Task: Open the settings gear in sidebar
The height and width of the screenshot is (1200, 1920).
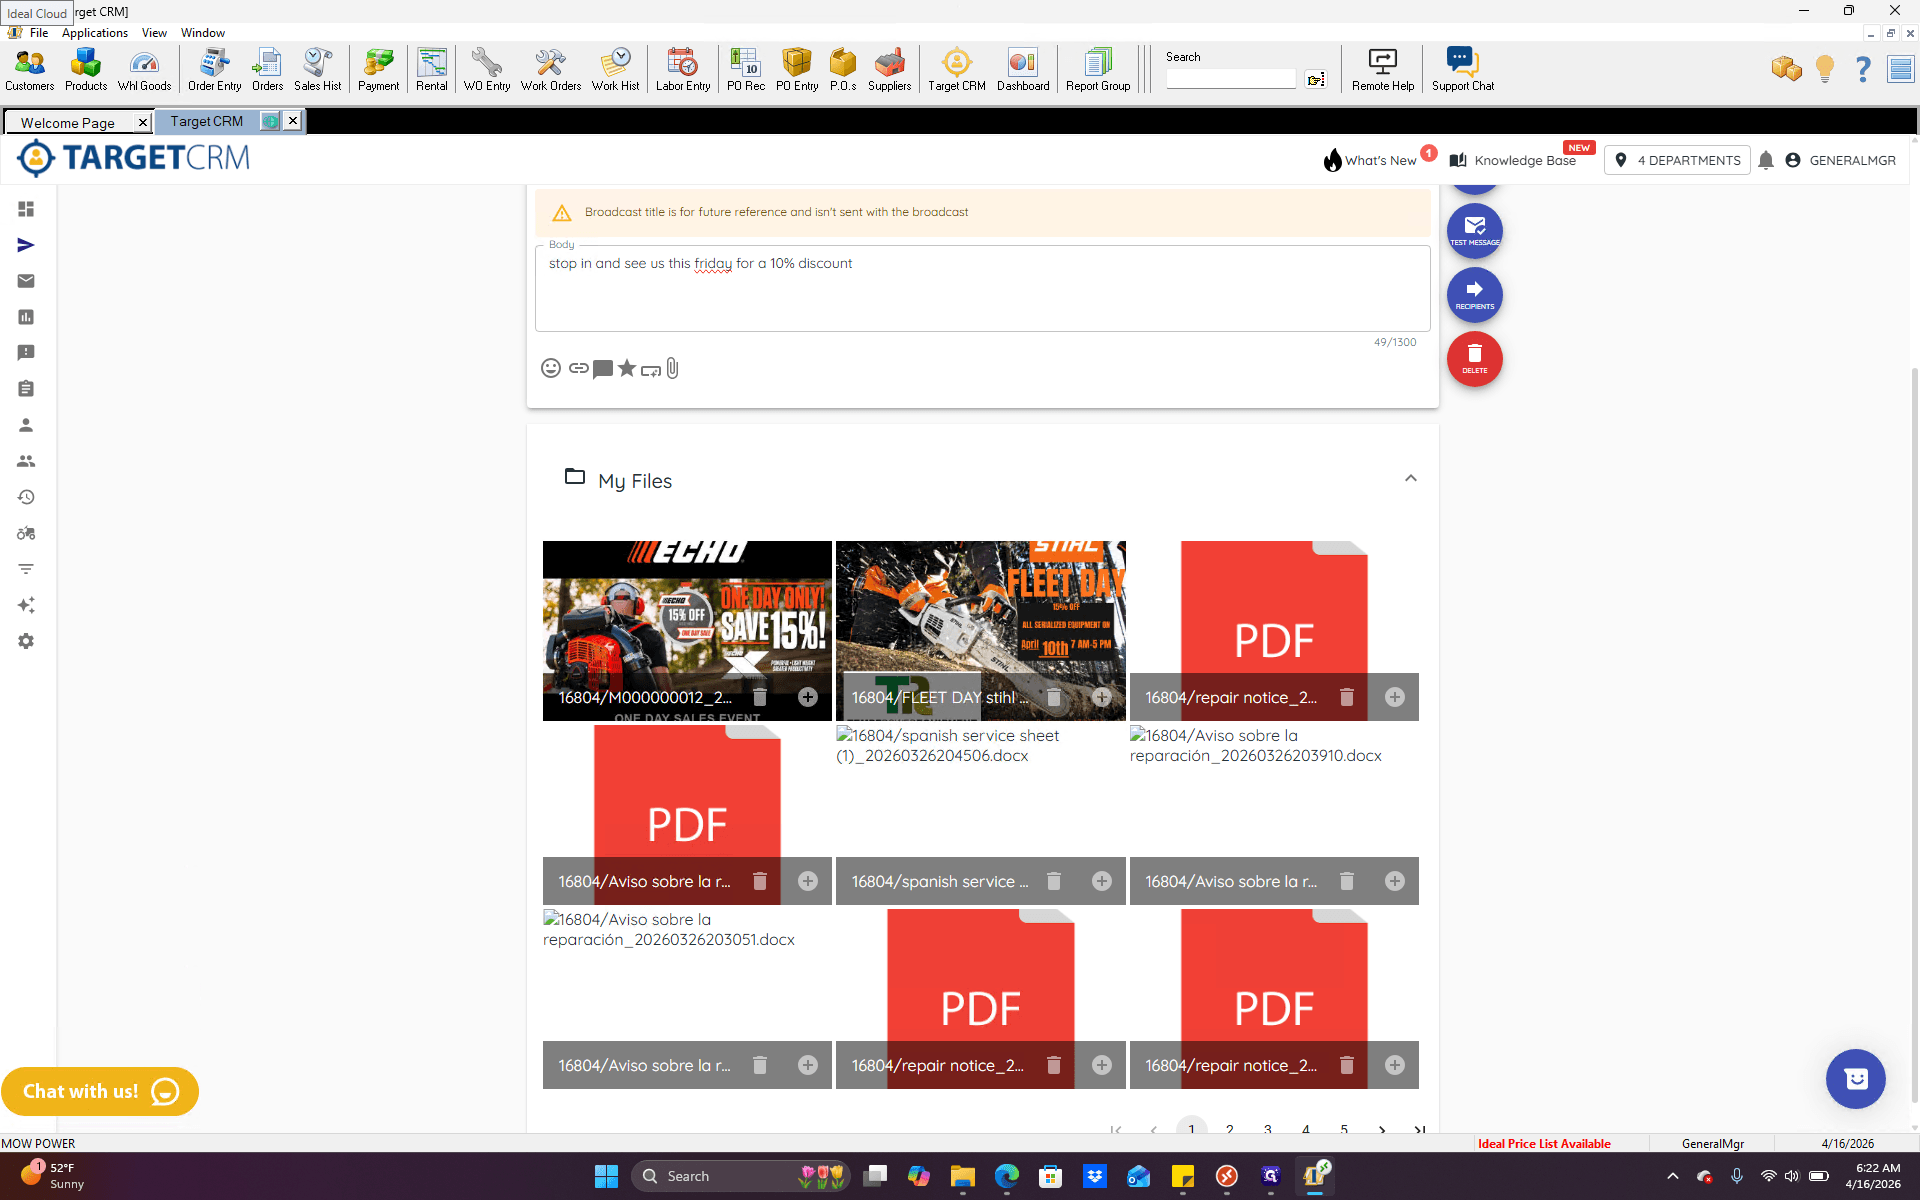Action: pos(26,641)
